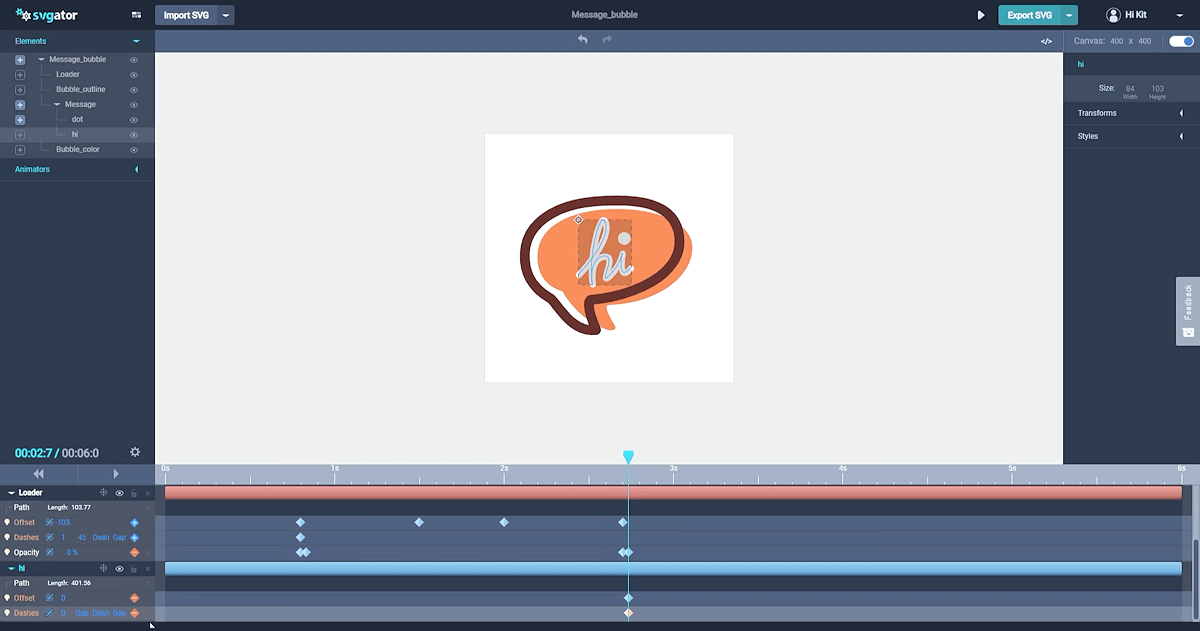This screenshot has width=1200, height=631.
Task: Open the Export SVG dropdown arrow
Action: click(1071, 16)
